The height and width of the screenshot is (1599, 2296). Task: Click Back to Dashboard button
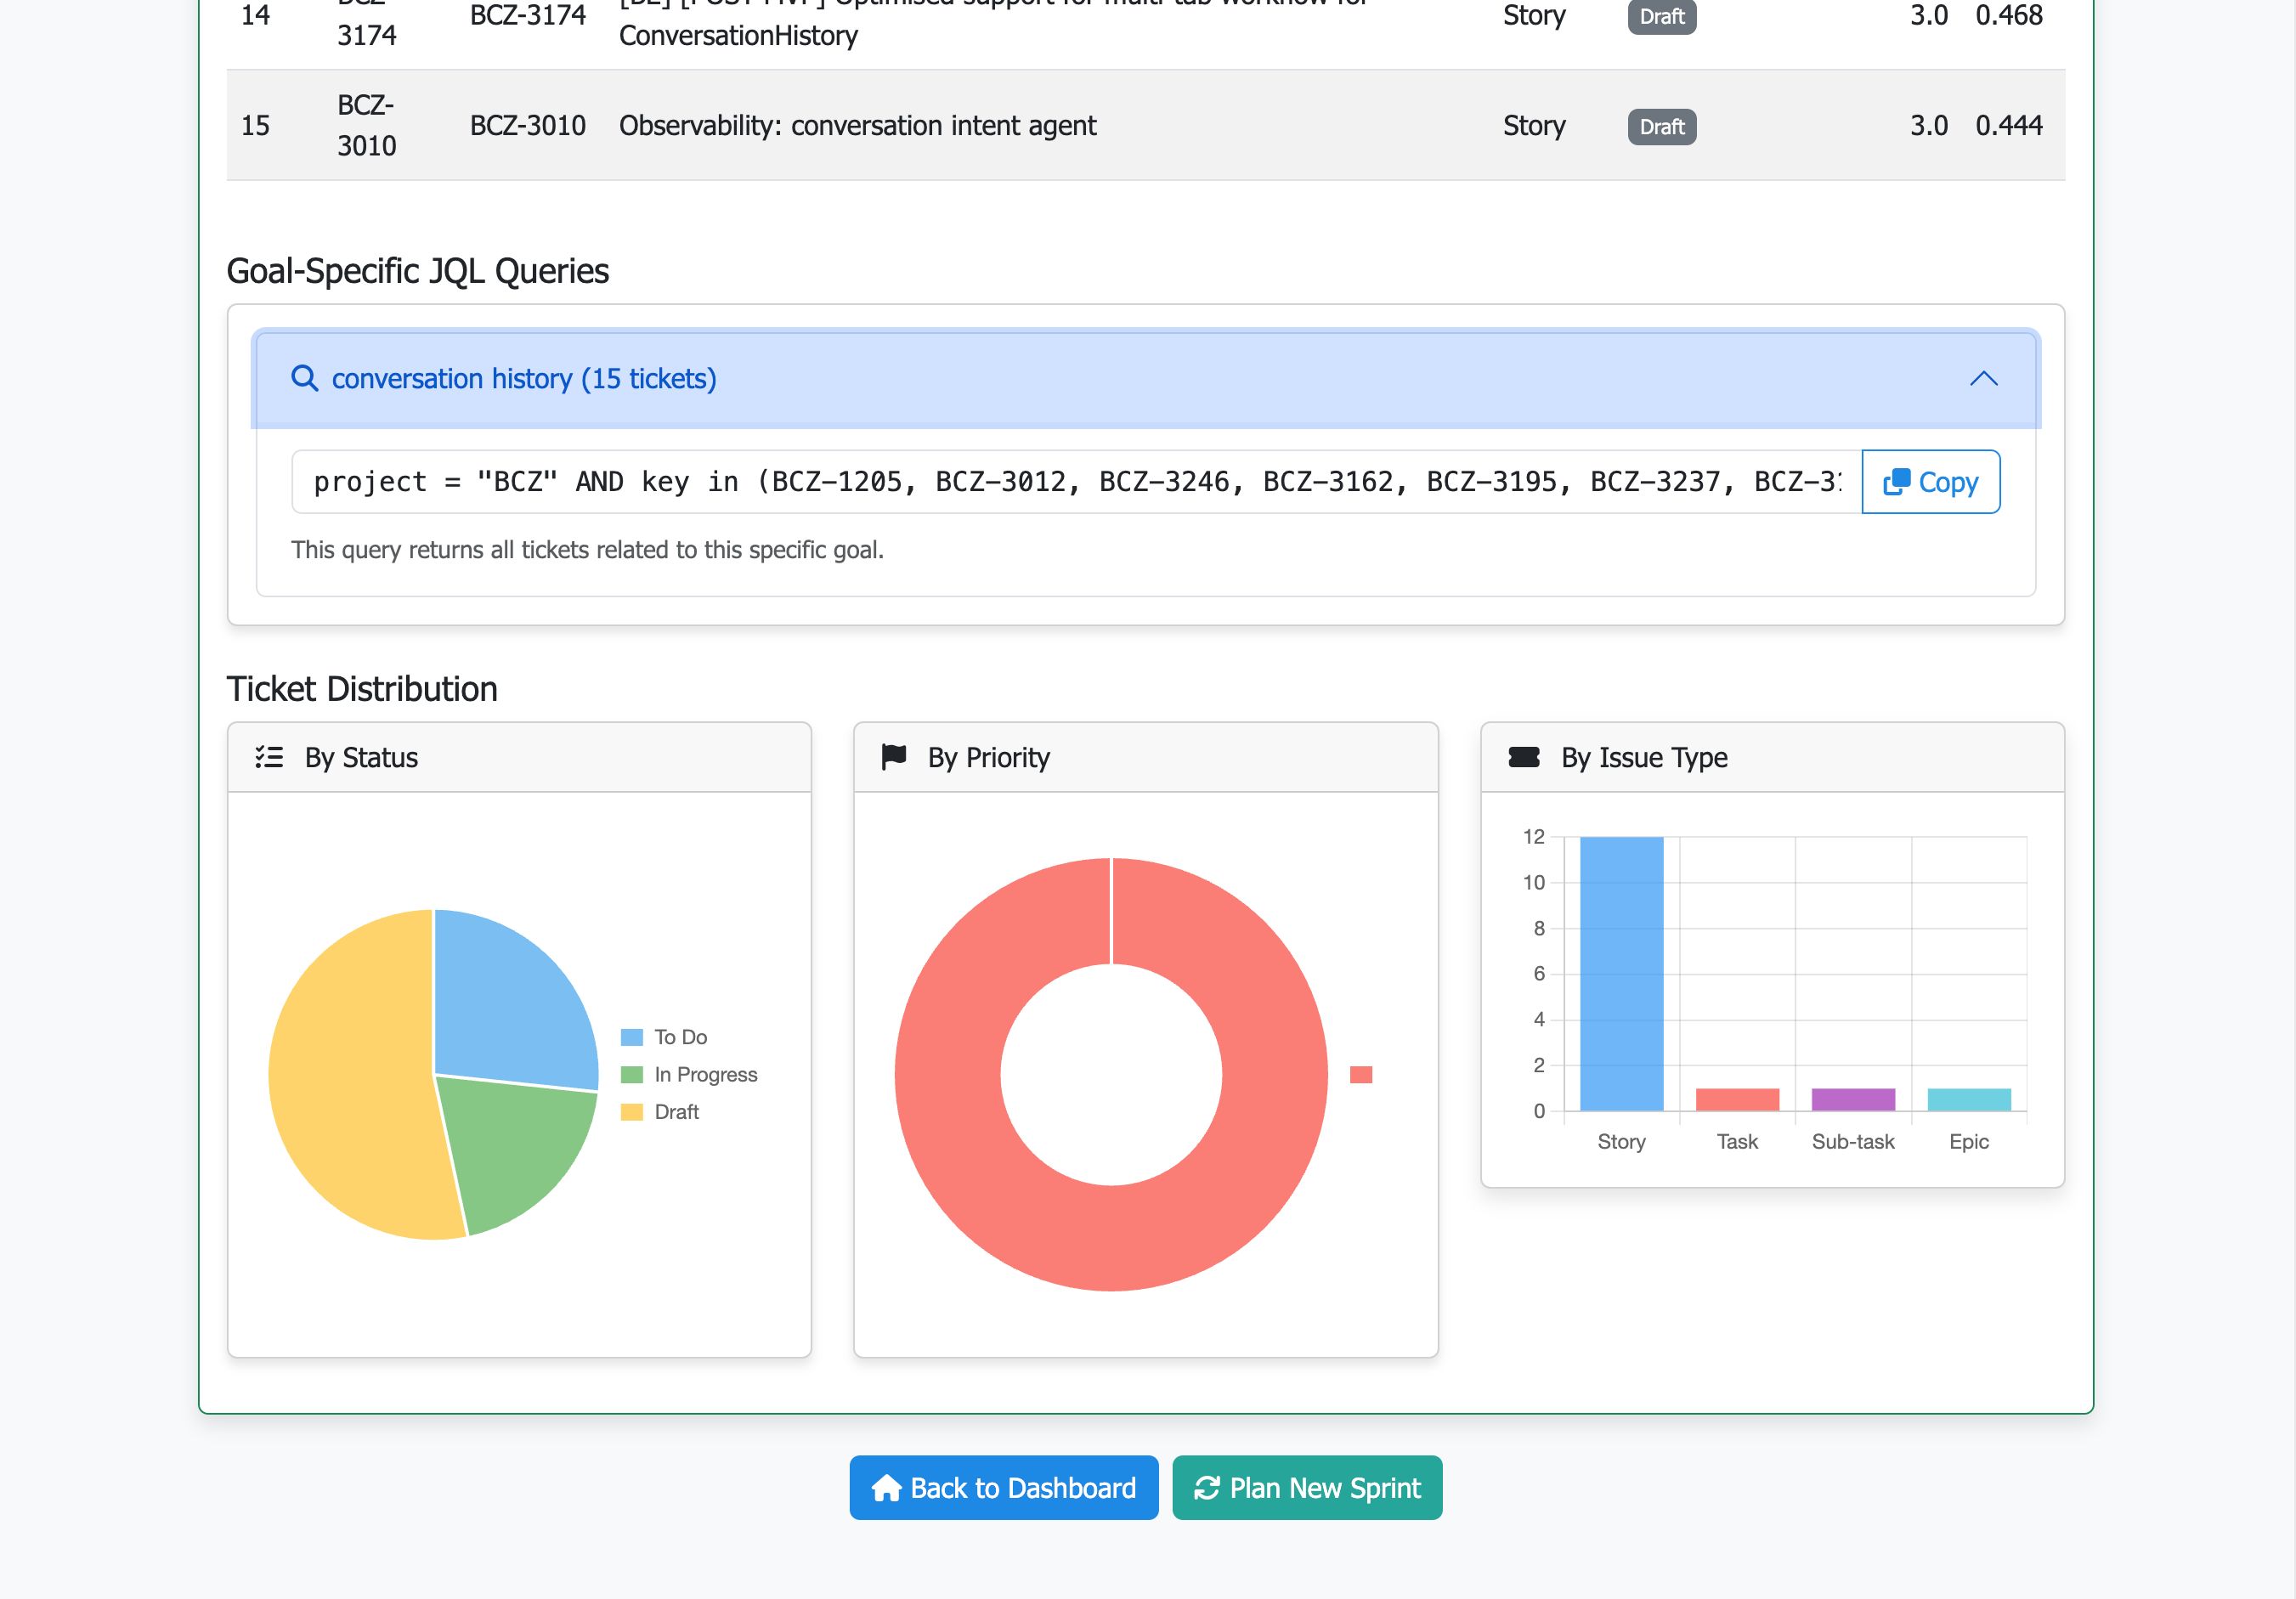[x=1004, y=1488]
